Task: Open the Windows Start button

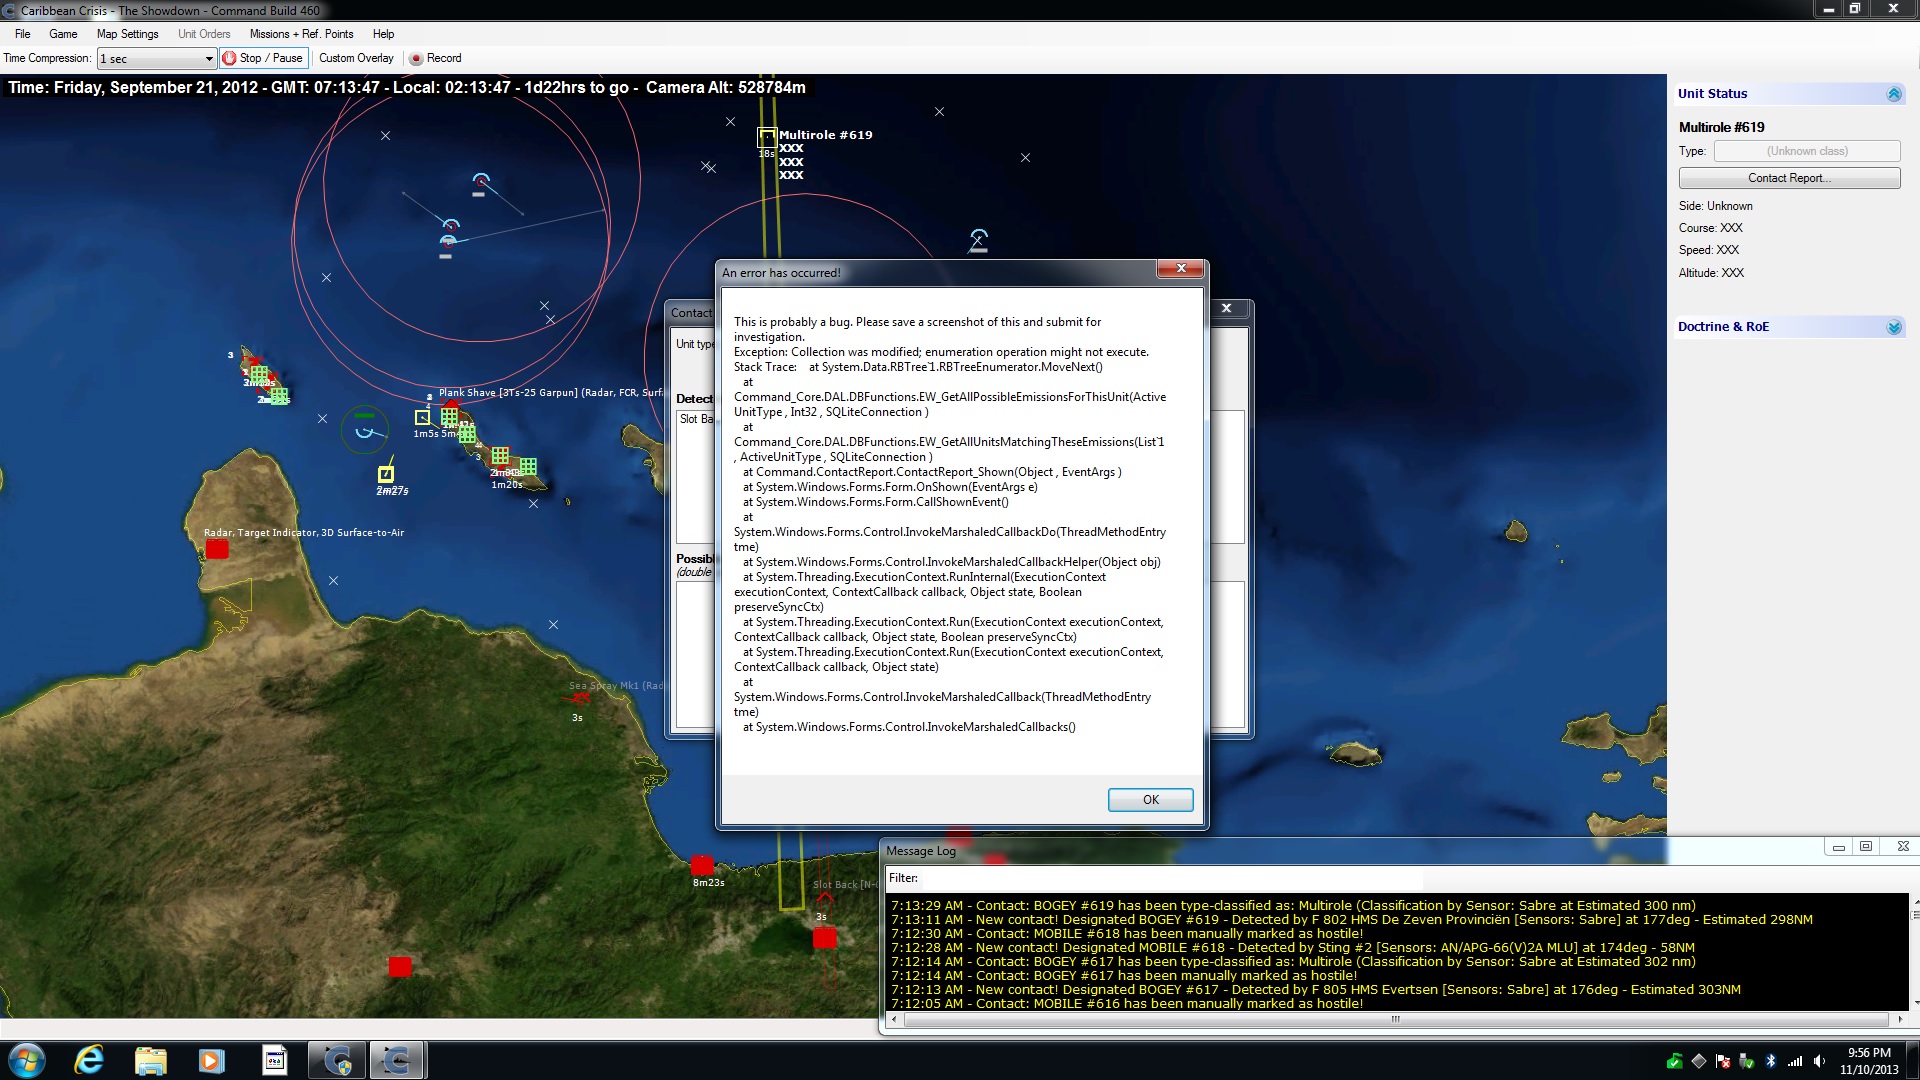Action: click(x=26, y=1060)
